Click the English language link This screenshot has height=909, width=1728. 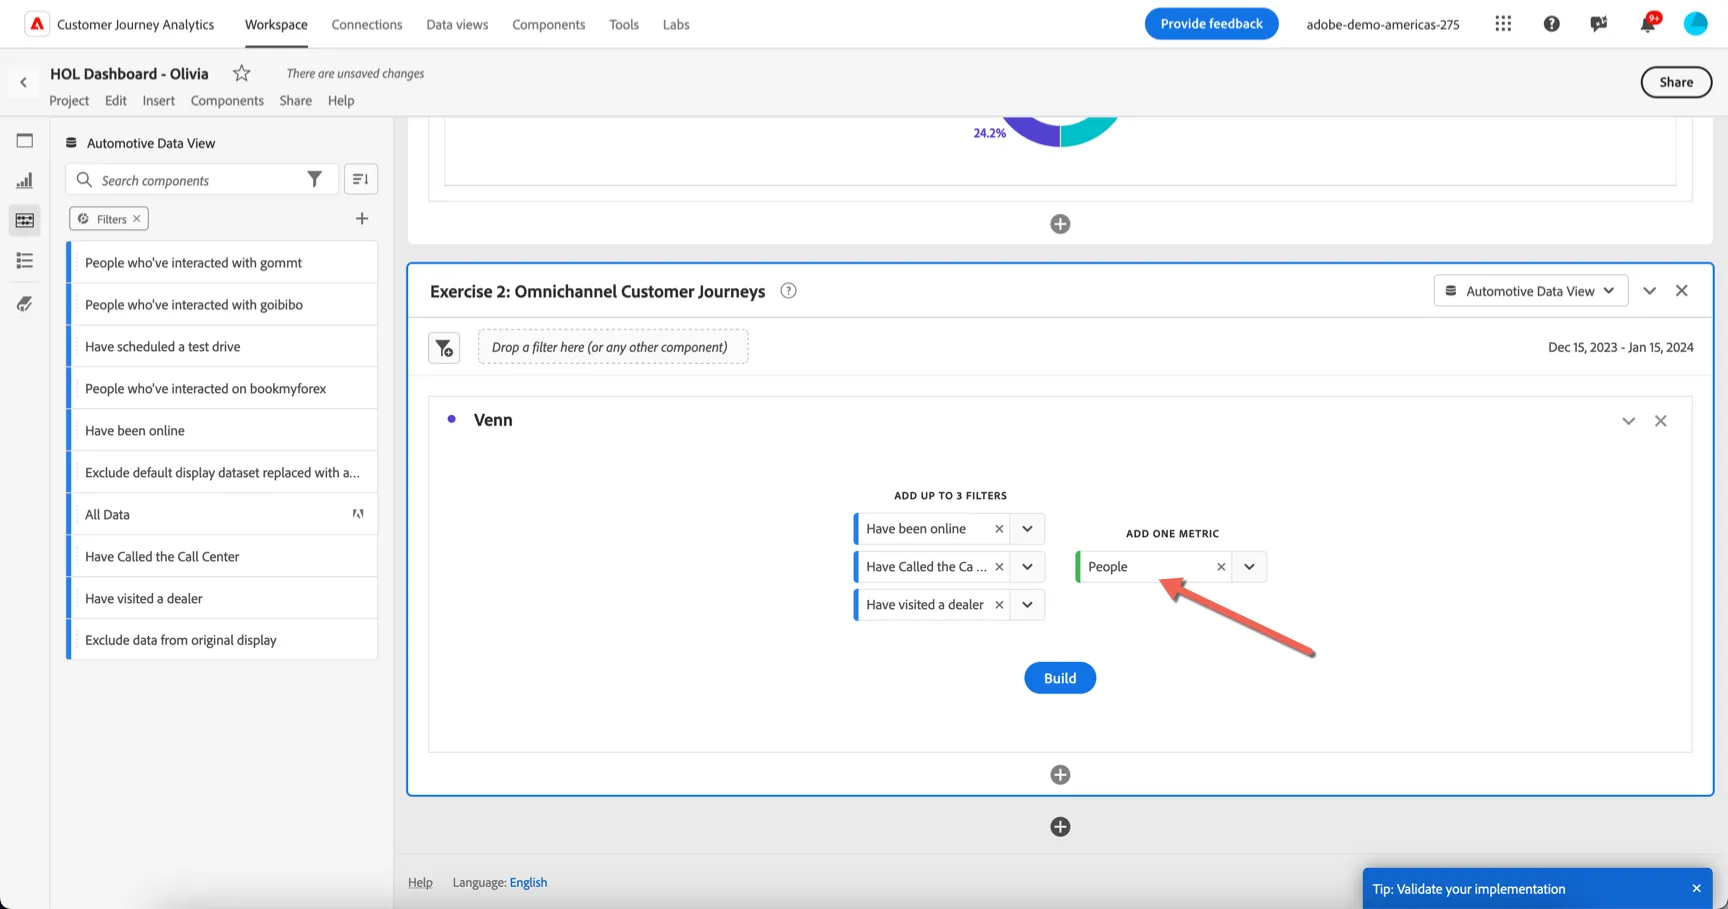tap(528, 882)
